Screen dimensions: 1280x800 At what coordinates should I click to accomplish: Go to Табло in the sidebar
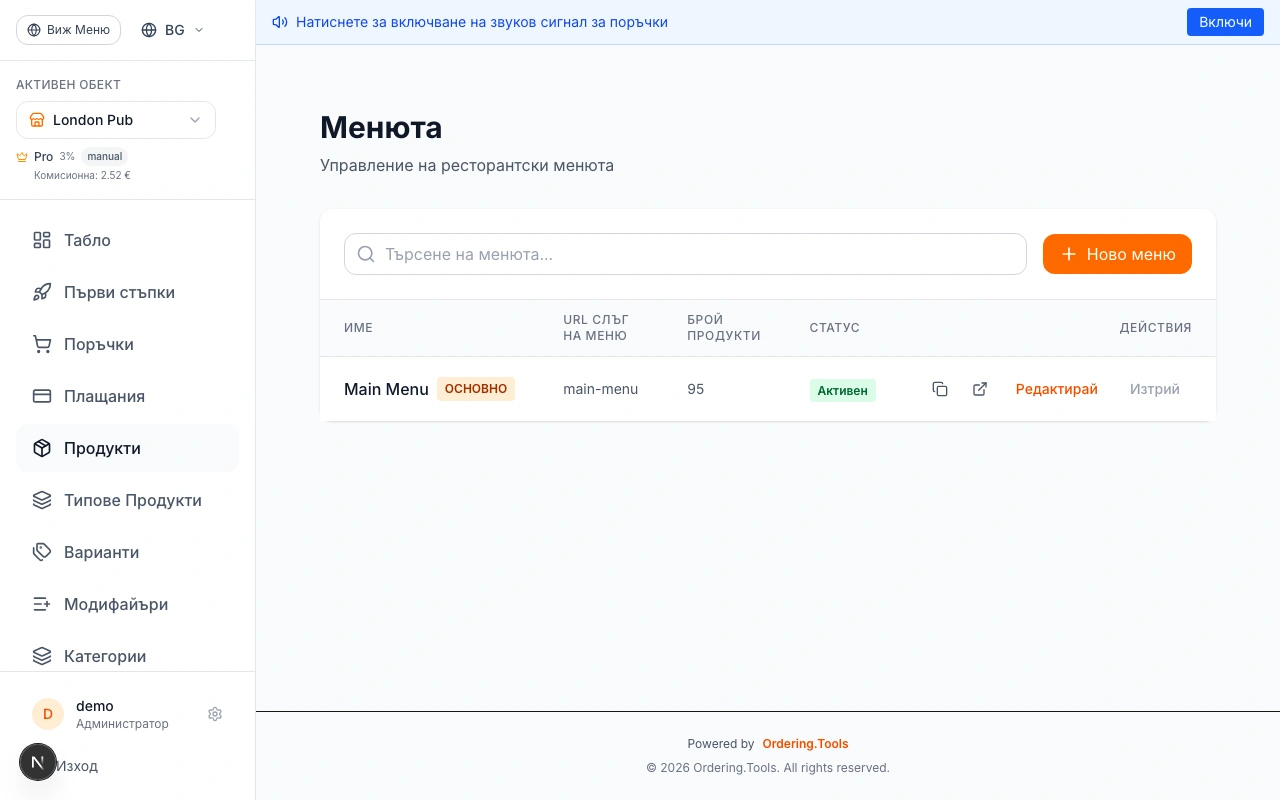click(127, 240)
